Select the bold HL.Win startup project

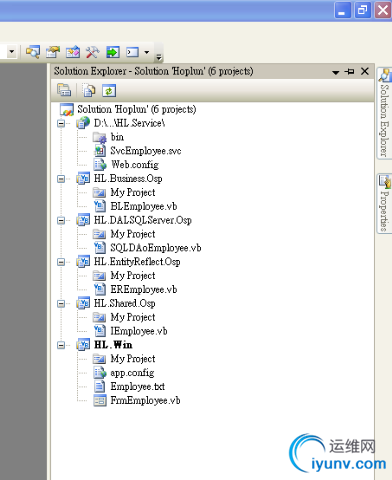coord(113,345)
